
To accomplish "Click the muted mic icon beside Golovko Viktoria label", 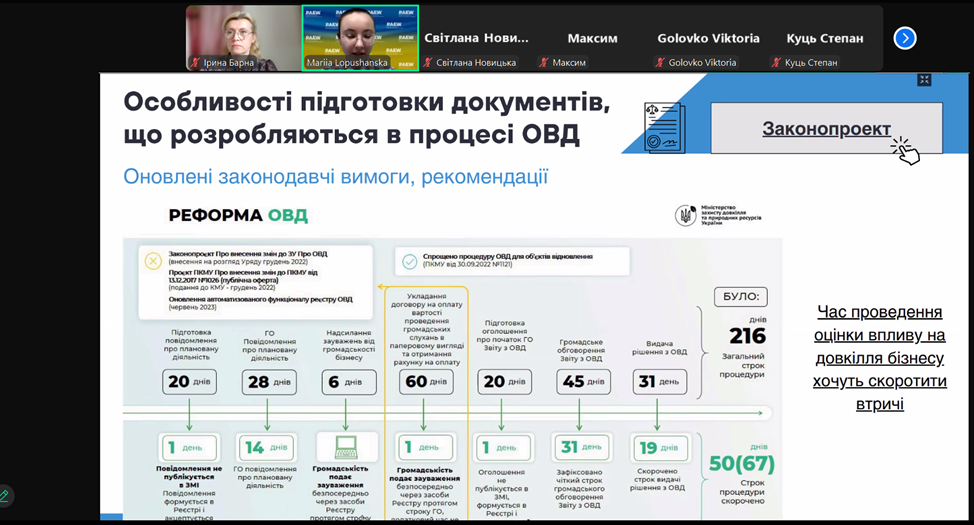I will click(660, 62).
